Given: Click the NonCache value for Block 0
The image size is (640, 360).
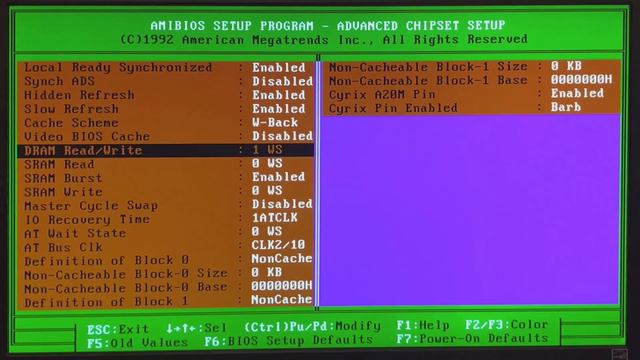Looking at the screenshot, I should pyautogui.click(x=282, y=259).
